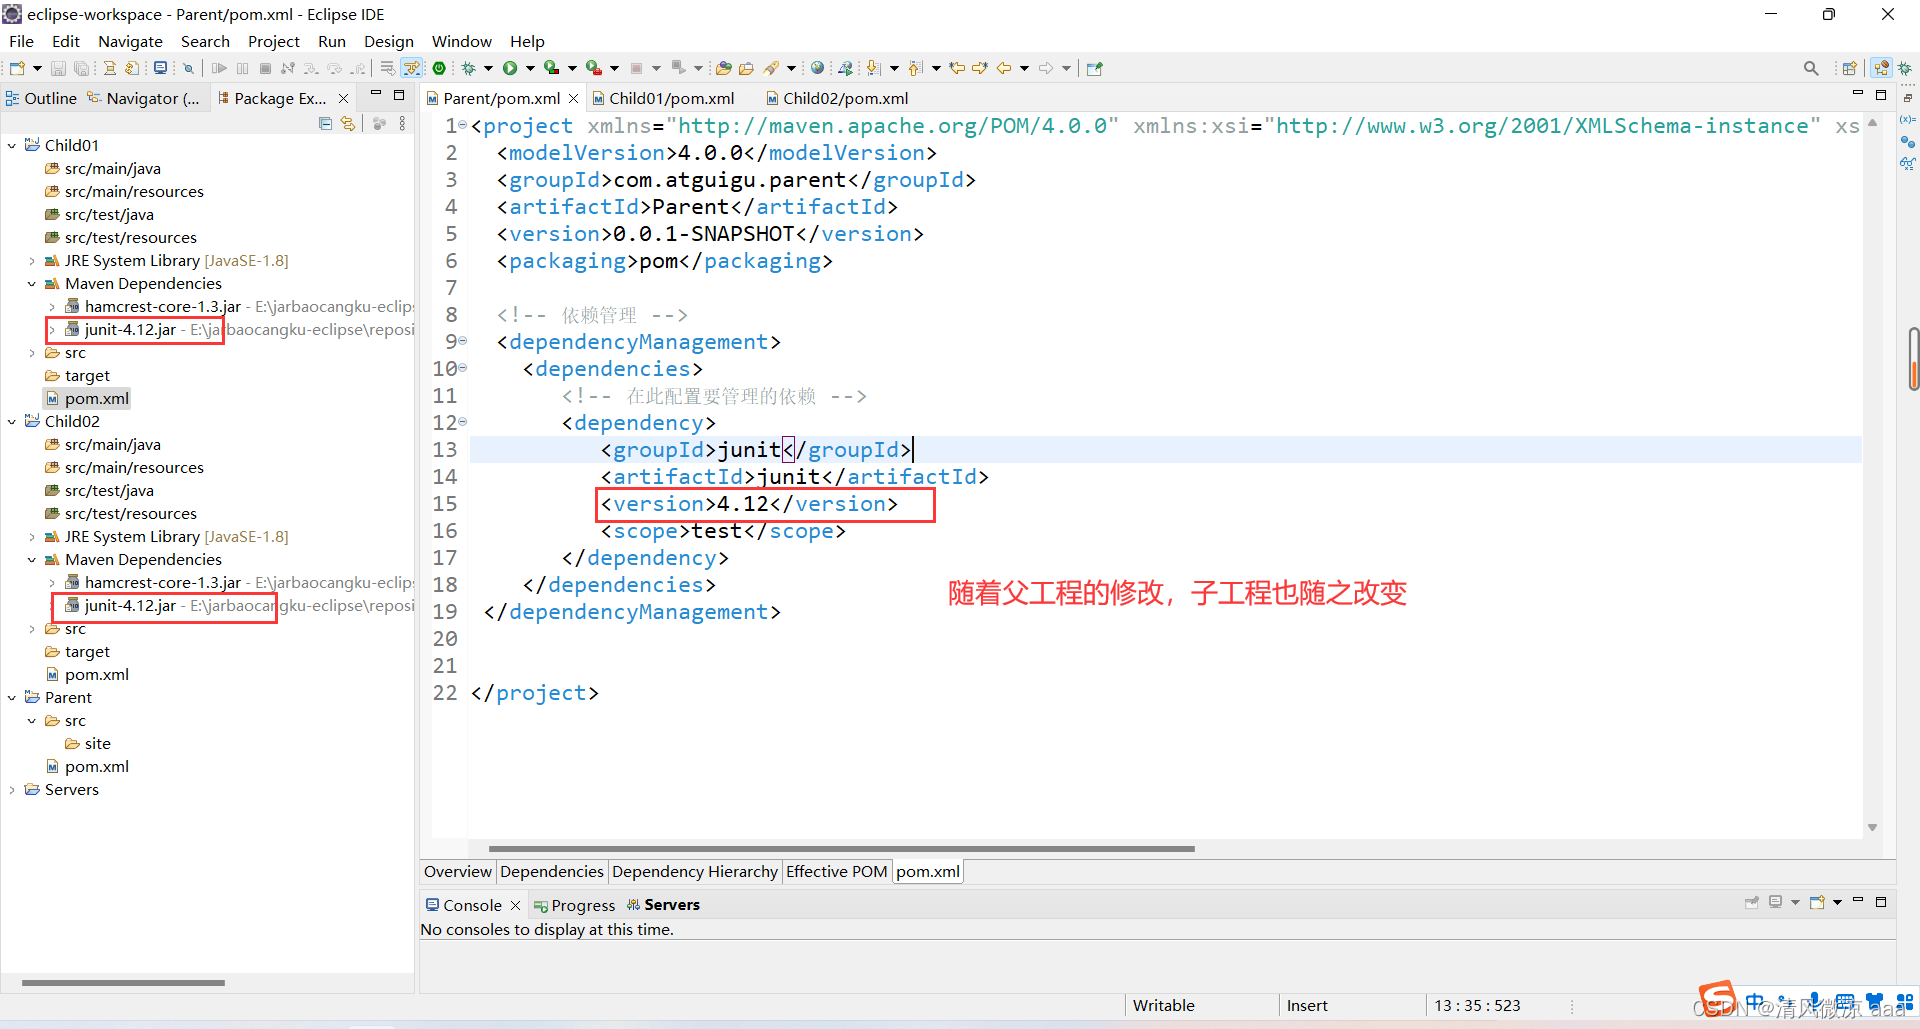This screenshot has height=1029, width=1920.
Task: Collapse Maven Dependencies under Child01
Action: click(x=32, y=284)
